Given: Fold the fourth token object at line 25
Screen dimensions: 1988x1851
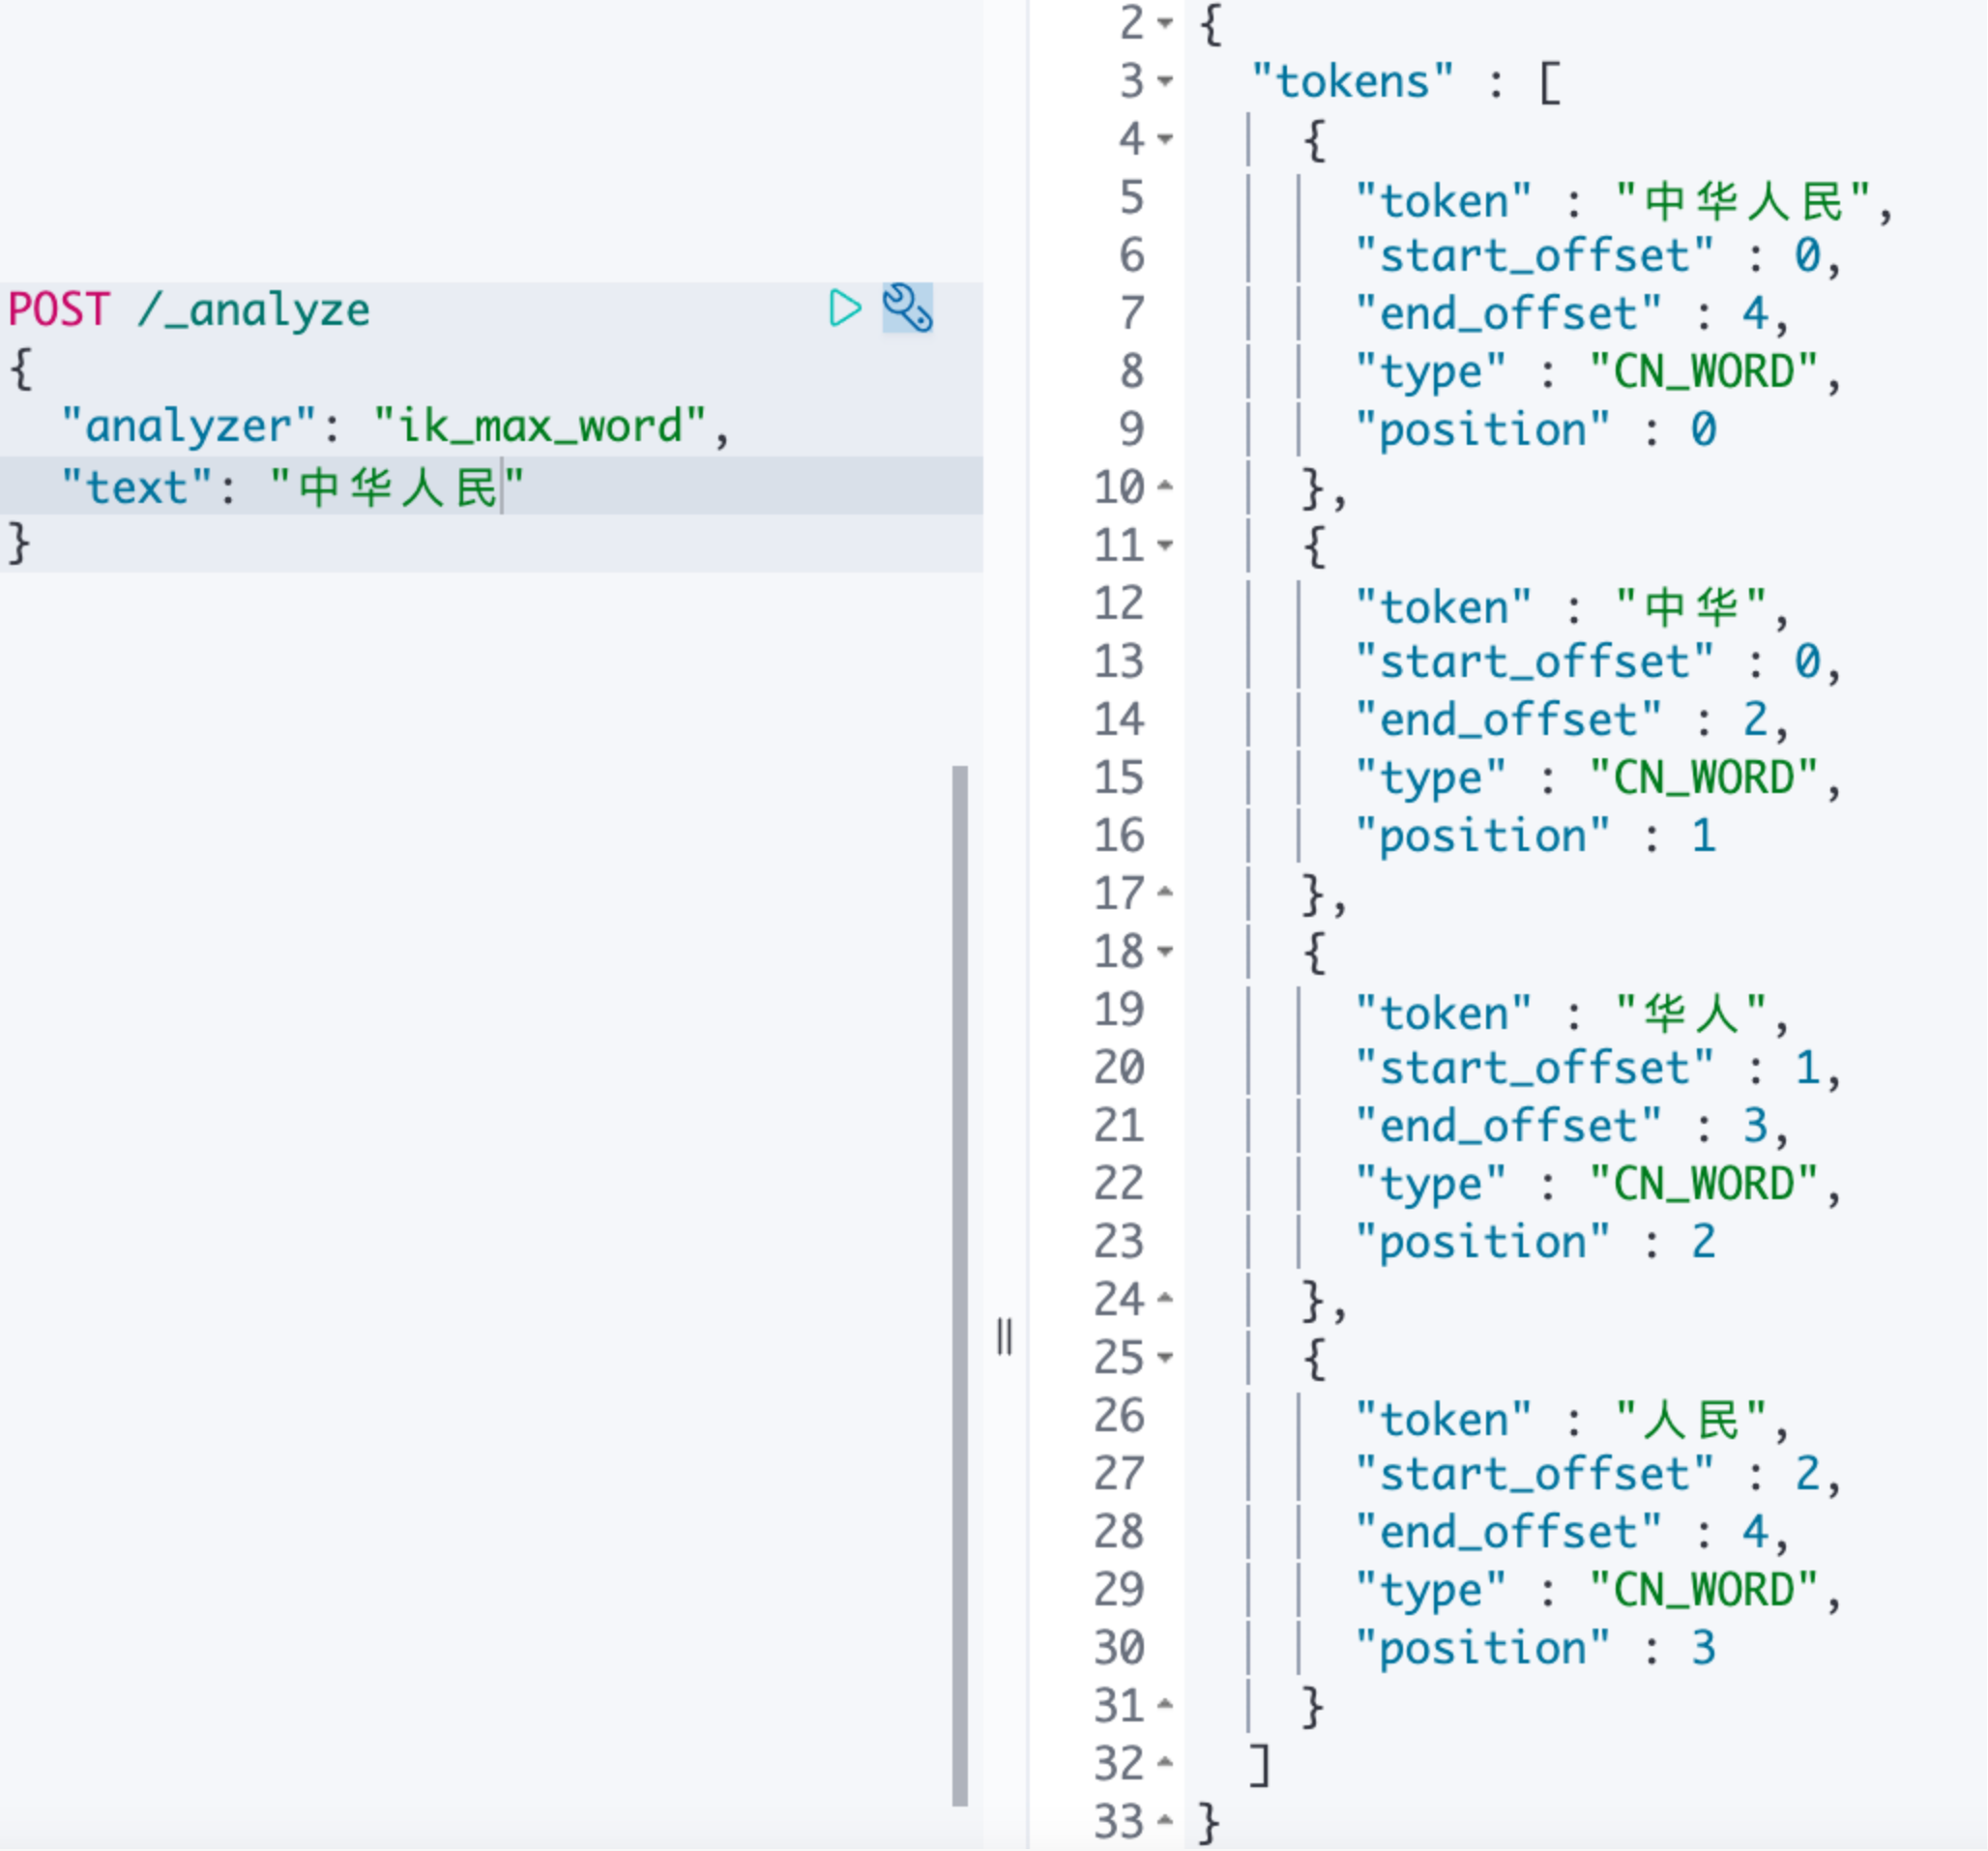Looking at the screenshot, I should point(1165,1357).
